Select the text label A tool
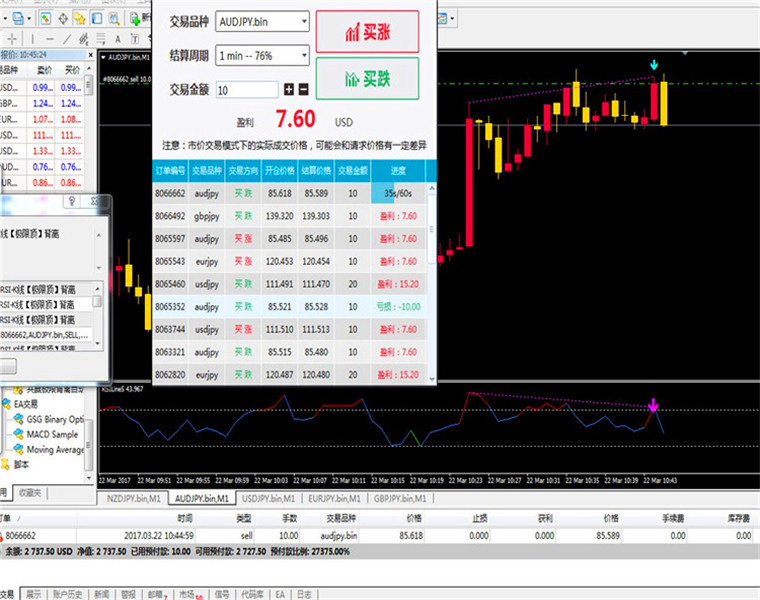The image size is (760, 600). (118, 39)
